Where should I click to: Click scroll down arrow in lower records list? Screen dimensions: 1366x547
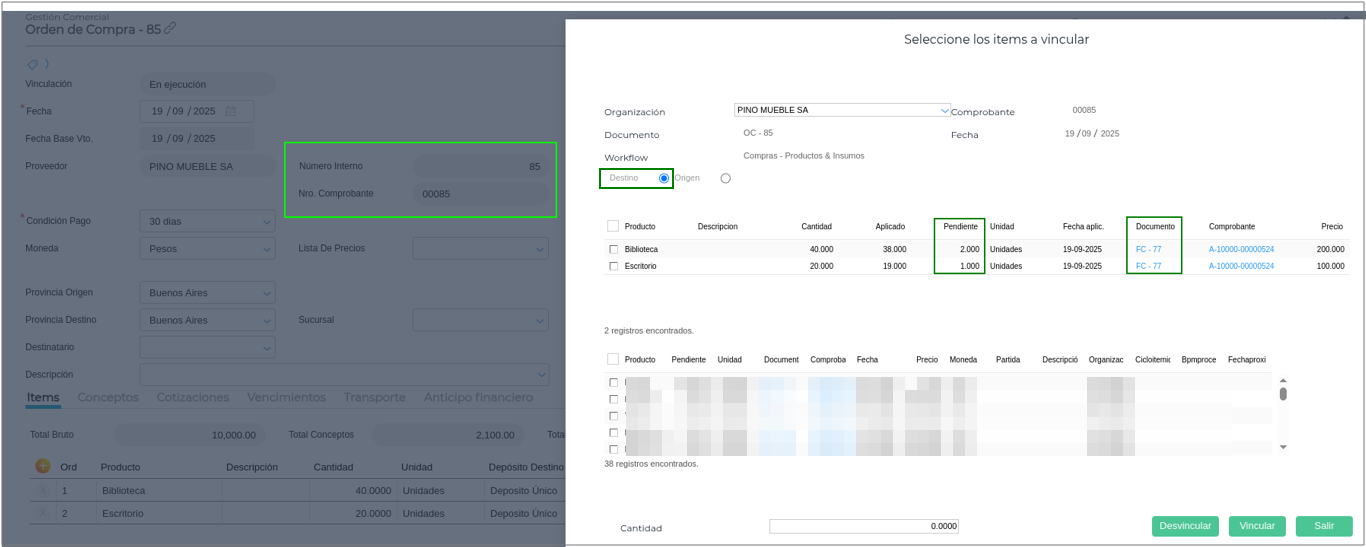coord(1283,447)
